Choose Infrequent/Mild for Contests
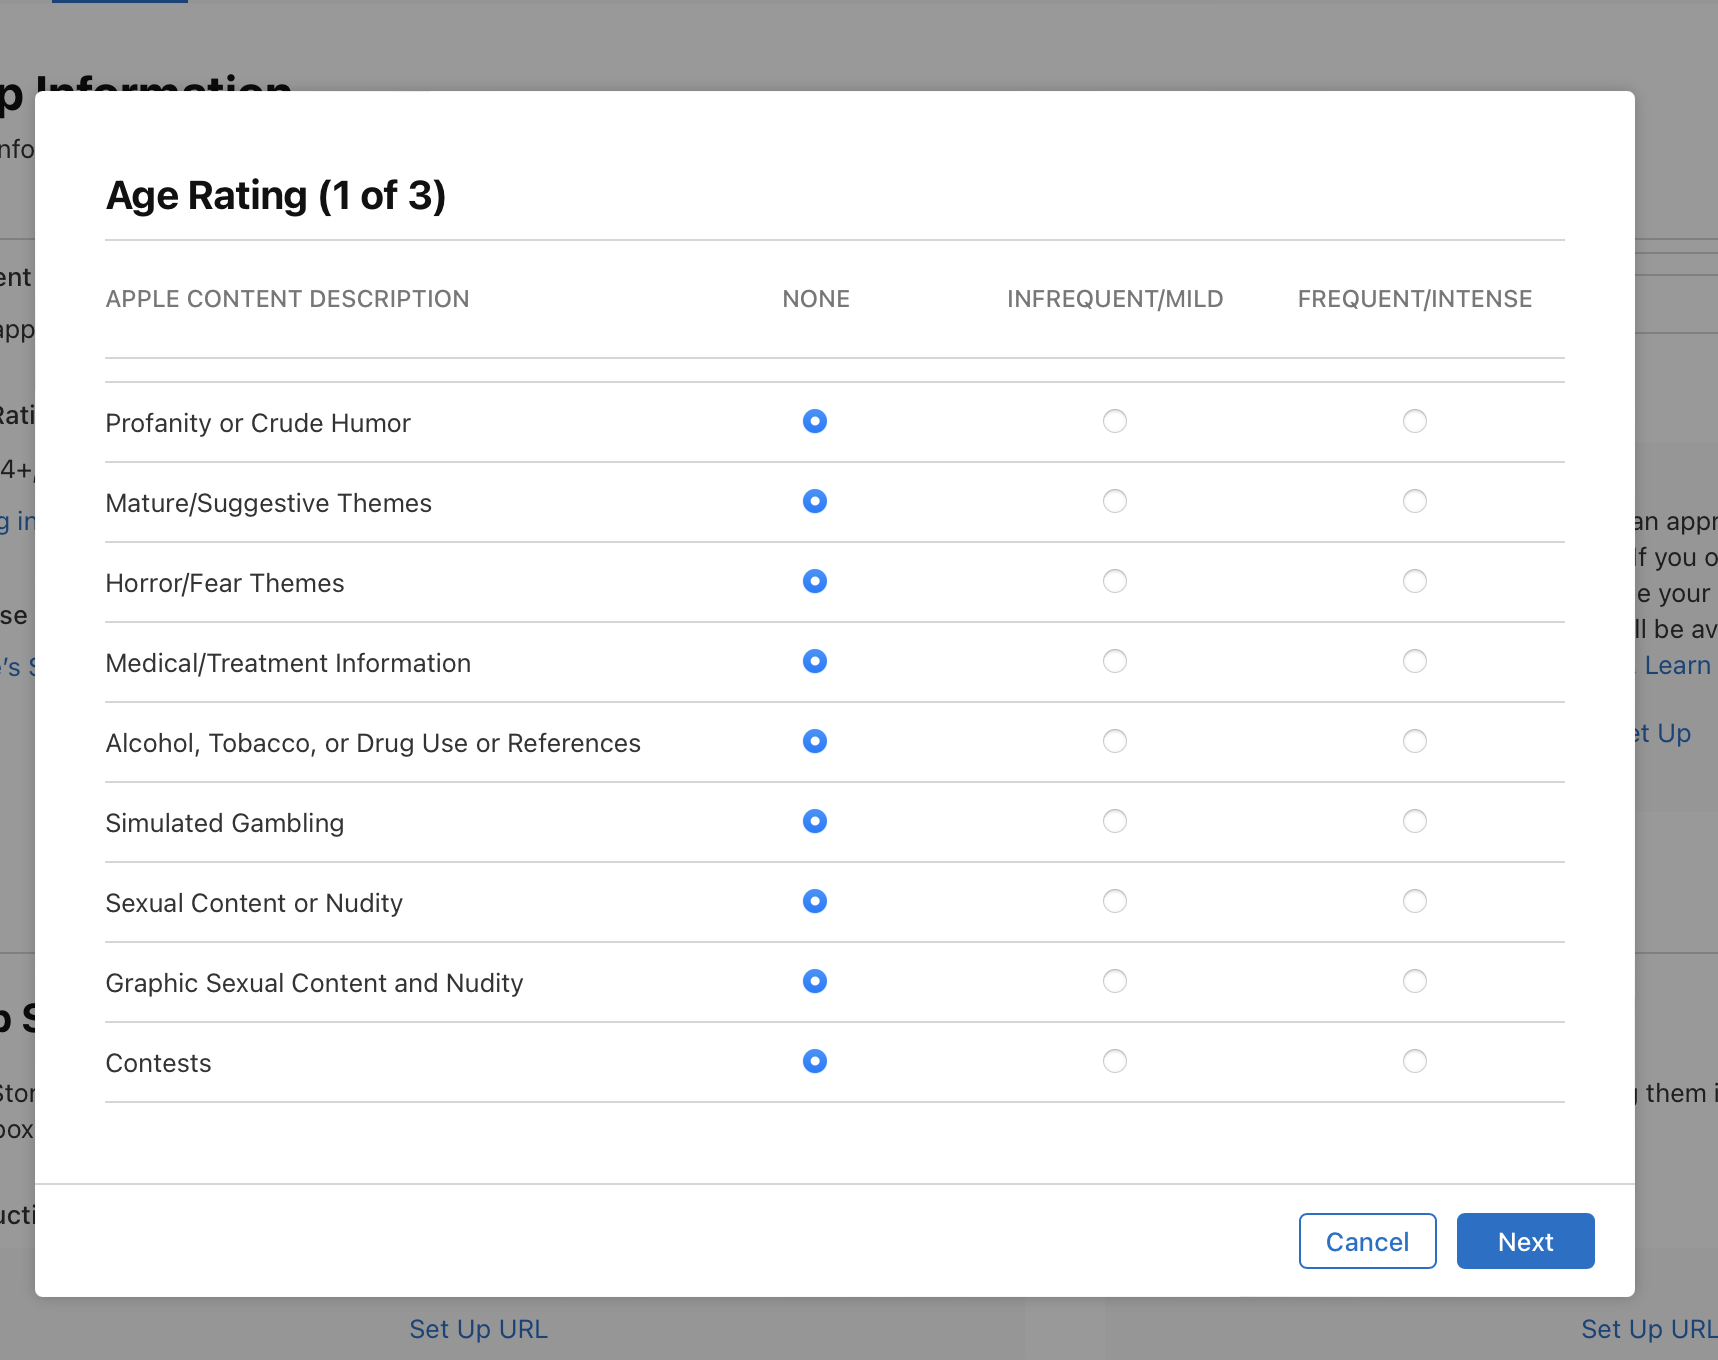The height and width of the screenshot is (1360, 1718). click(x=1115, y=1061)
